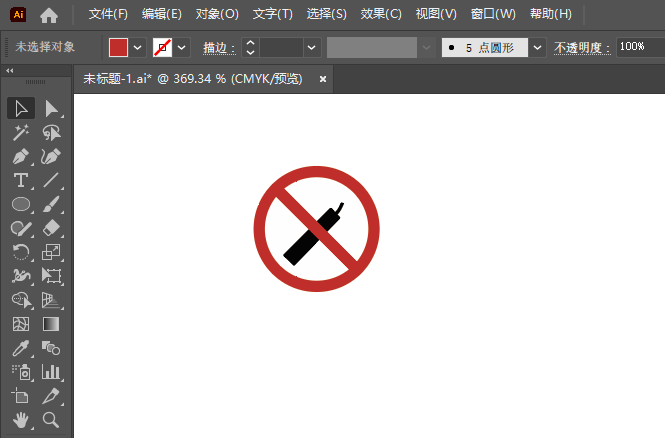The image size is (665, 438).
Task: Select the Direct Selection tool
Action: tap(51, 108)
